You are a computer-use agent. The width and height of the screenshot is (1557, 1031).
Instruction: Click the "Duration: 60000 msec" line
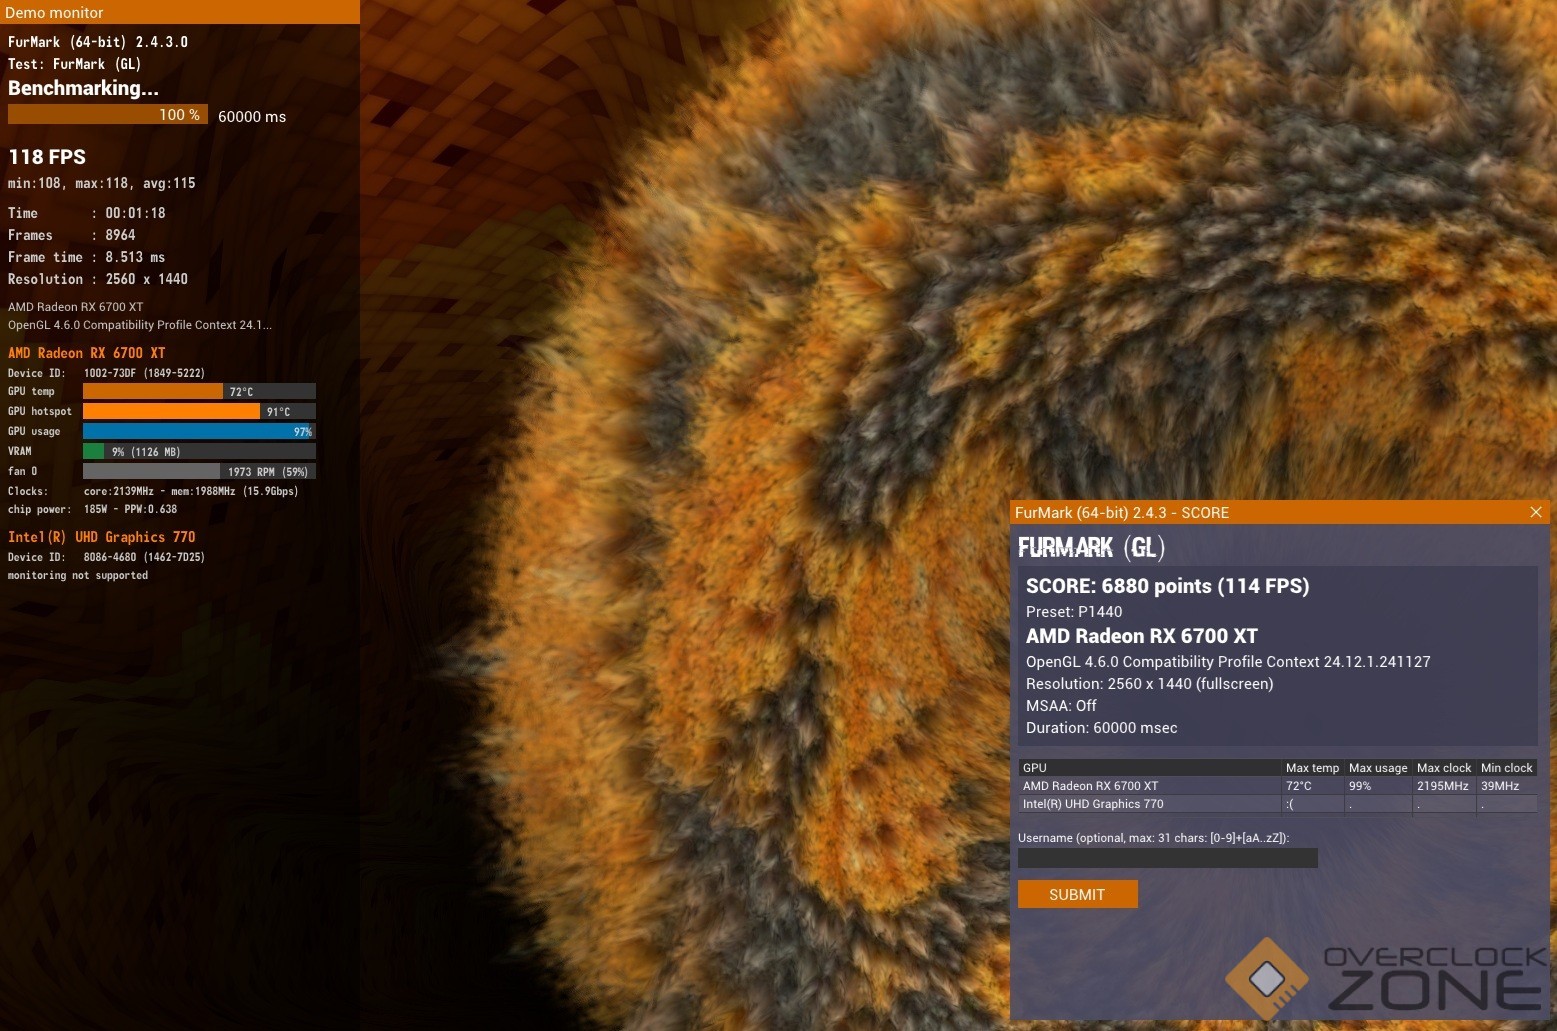tap(1102, 728)
